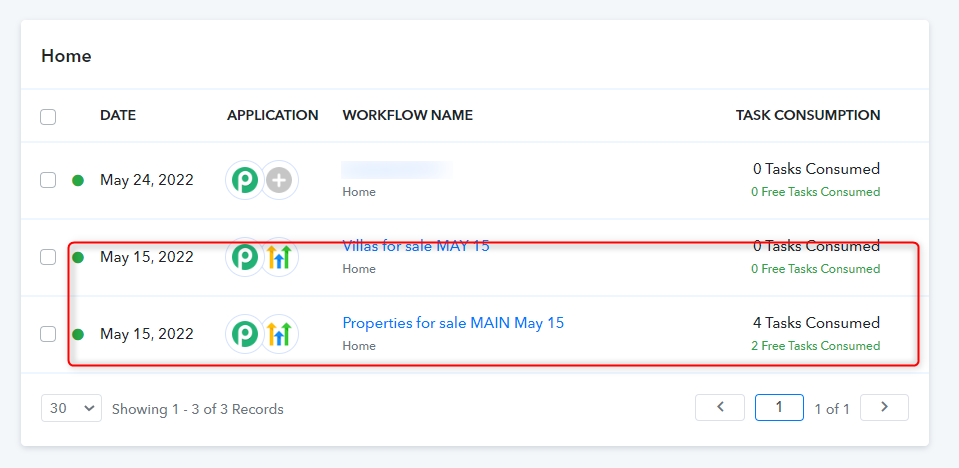Open the 30 records-per-page dropdown
The width and height of the screenshot is (959, 468).
coord(72,408)
